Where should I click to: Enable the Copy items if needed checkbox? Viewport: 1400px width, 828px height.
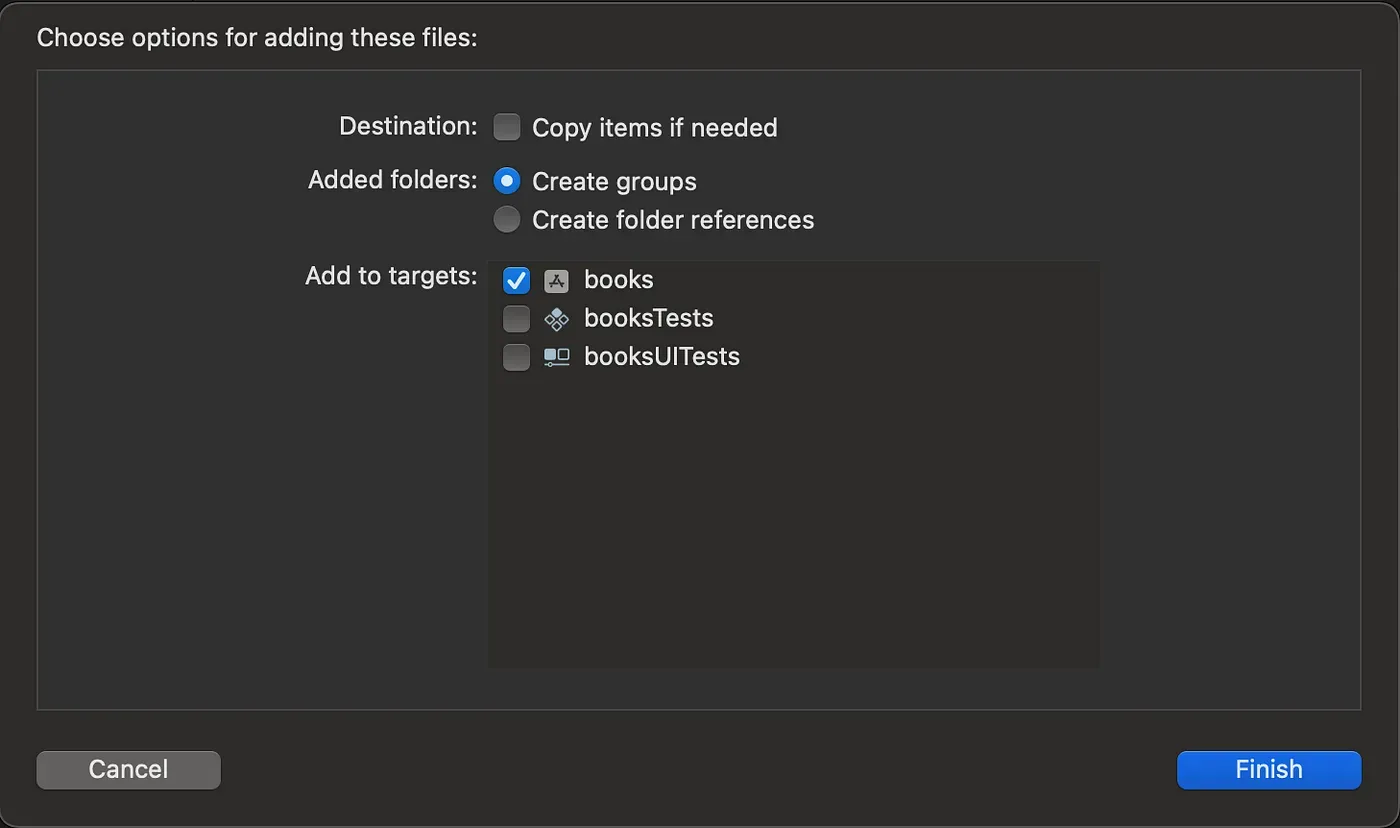[507, 127]
